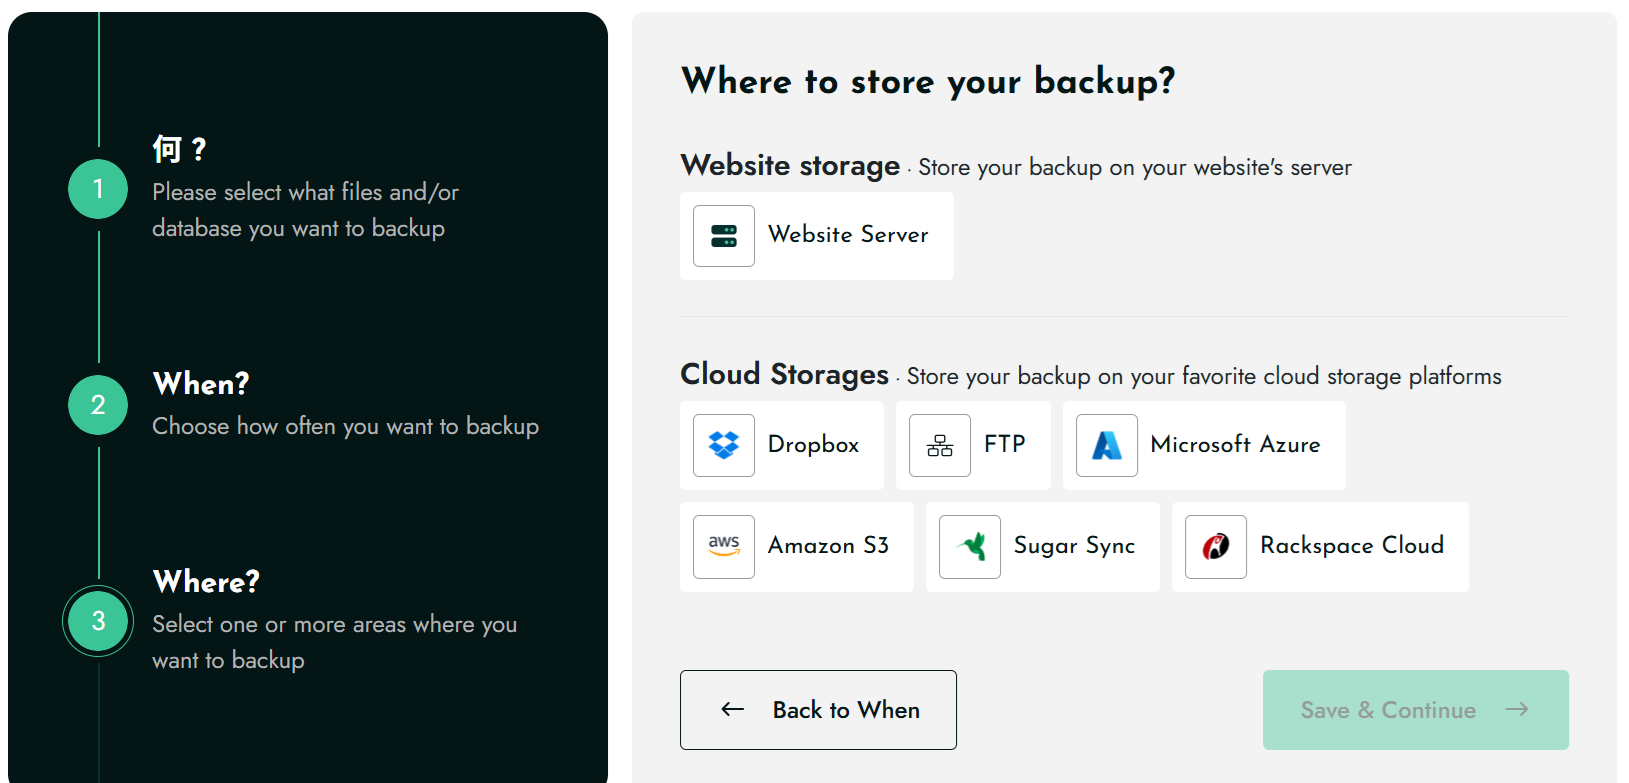Click the FTP network icon
The width and height of the screenshot is (1629, 783).
tap(939, 445)
